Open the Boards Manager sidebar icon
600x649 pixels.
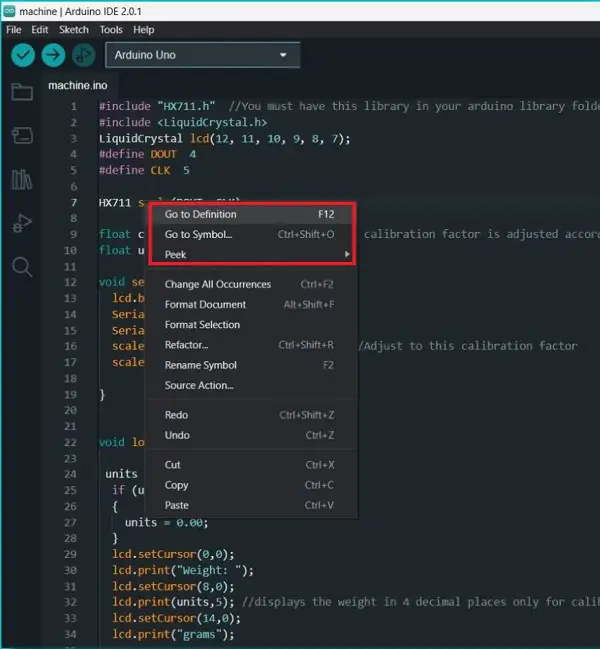tap(22, 135)
